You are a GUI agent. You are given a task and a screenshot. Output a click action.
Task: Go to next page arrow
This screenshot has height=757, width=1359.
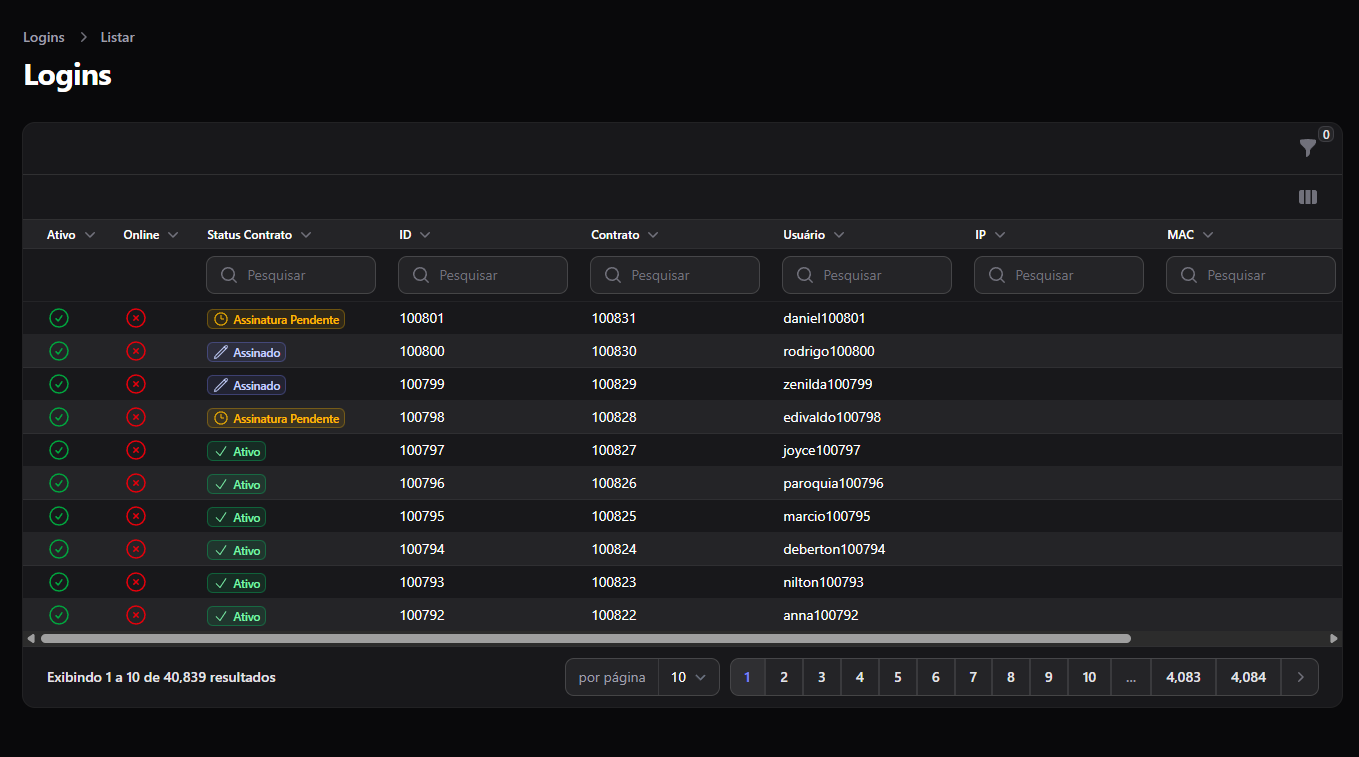coord(1300,677)
